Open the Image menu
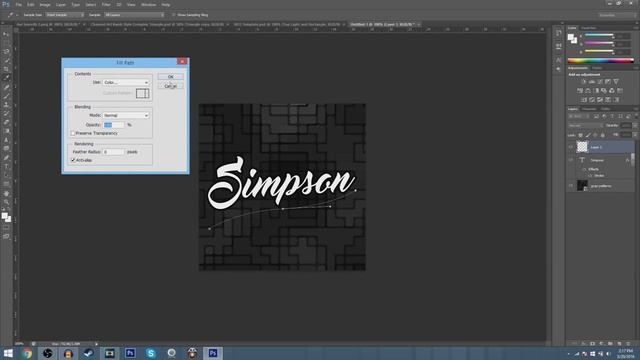This screenshot has width=640, height=360. (45, 5)
